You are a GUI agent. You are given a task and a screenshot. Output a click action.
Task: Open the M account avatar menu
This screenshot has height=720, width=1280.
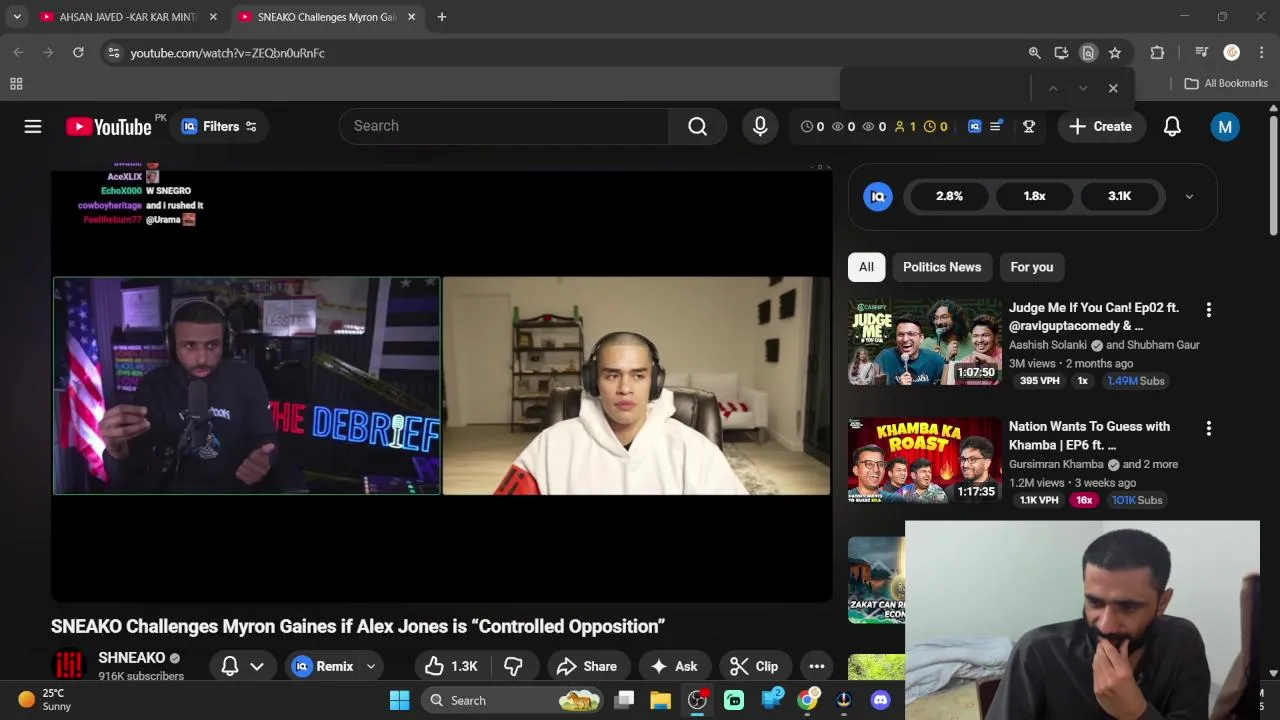tap(1225, 127)
